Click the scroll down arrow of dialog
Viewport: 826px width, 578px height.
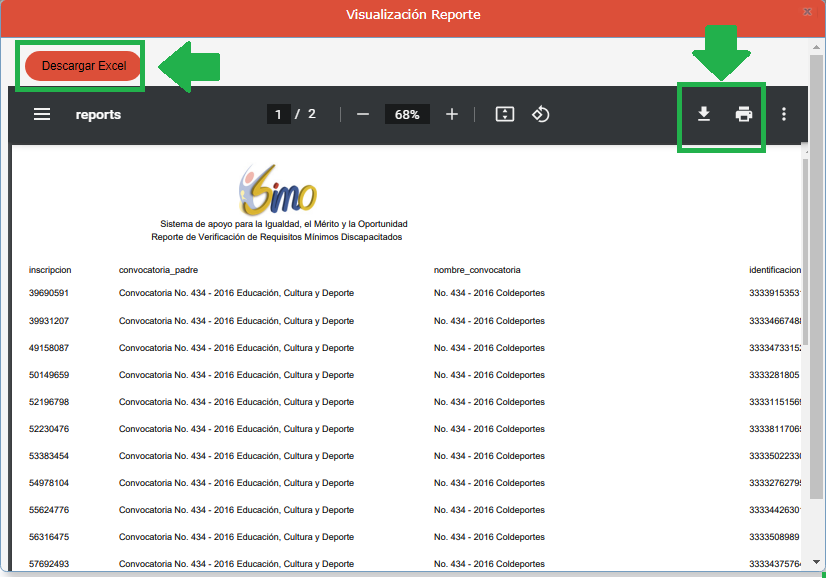tap(818, 562)
